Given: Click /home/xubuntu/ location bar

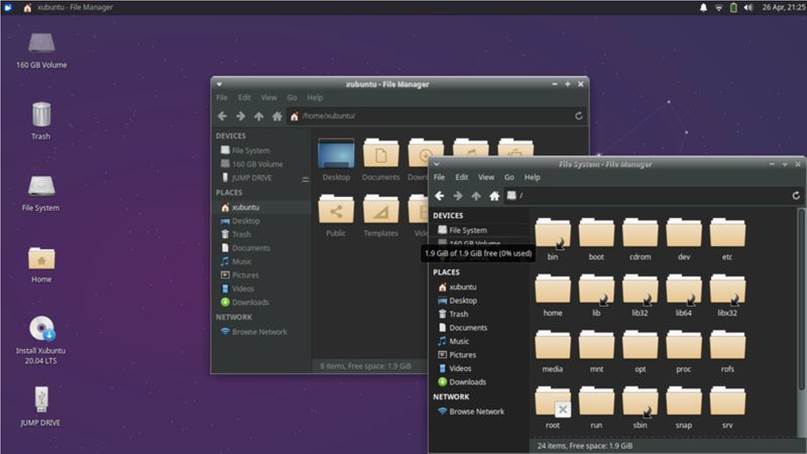Looking at the screenshot, I should [430, 116].
